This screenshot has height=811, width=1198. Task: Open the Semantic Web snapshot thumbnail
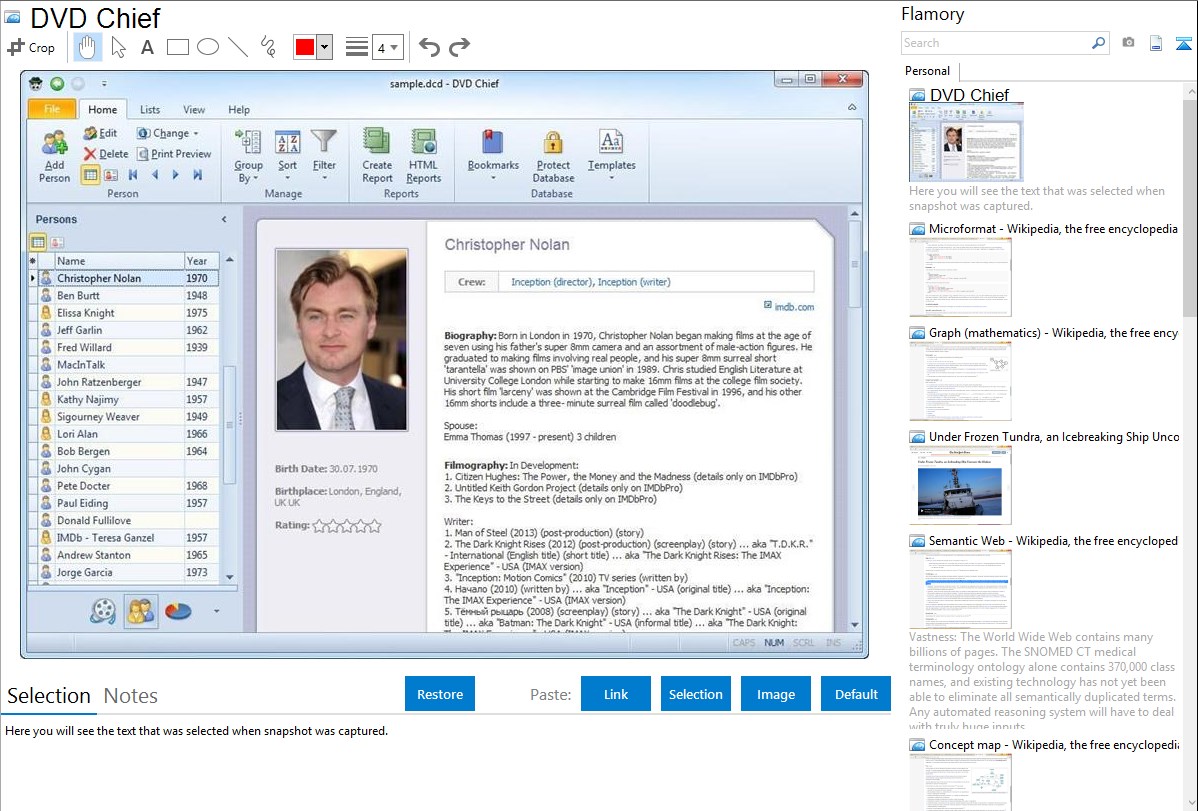coord(960,589)
